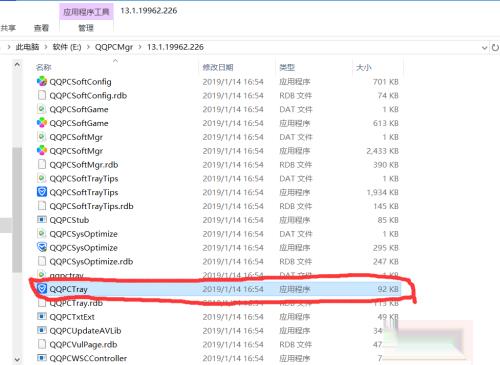500x365 pixels.
Task: Click the QQPCSoftMgr.rdb file icon
Action: point(42,164)
